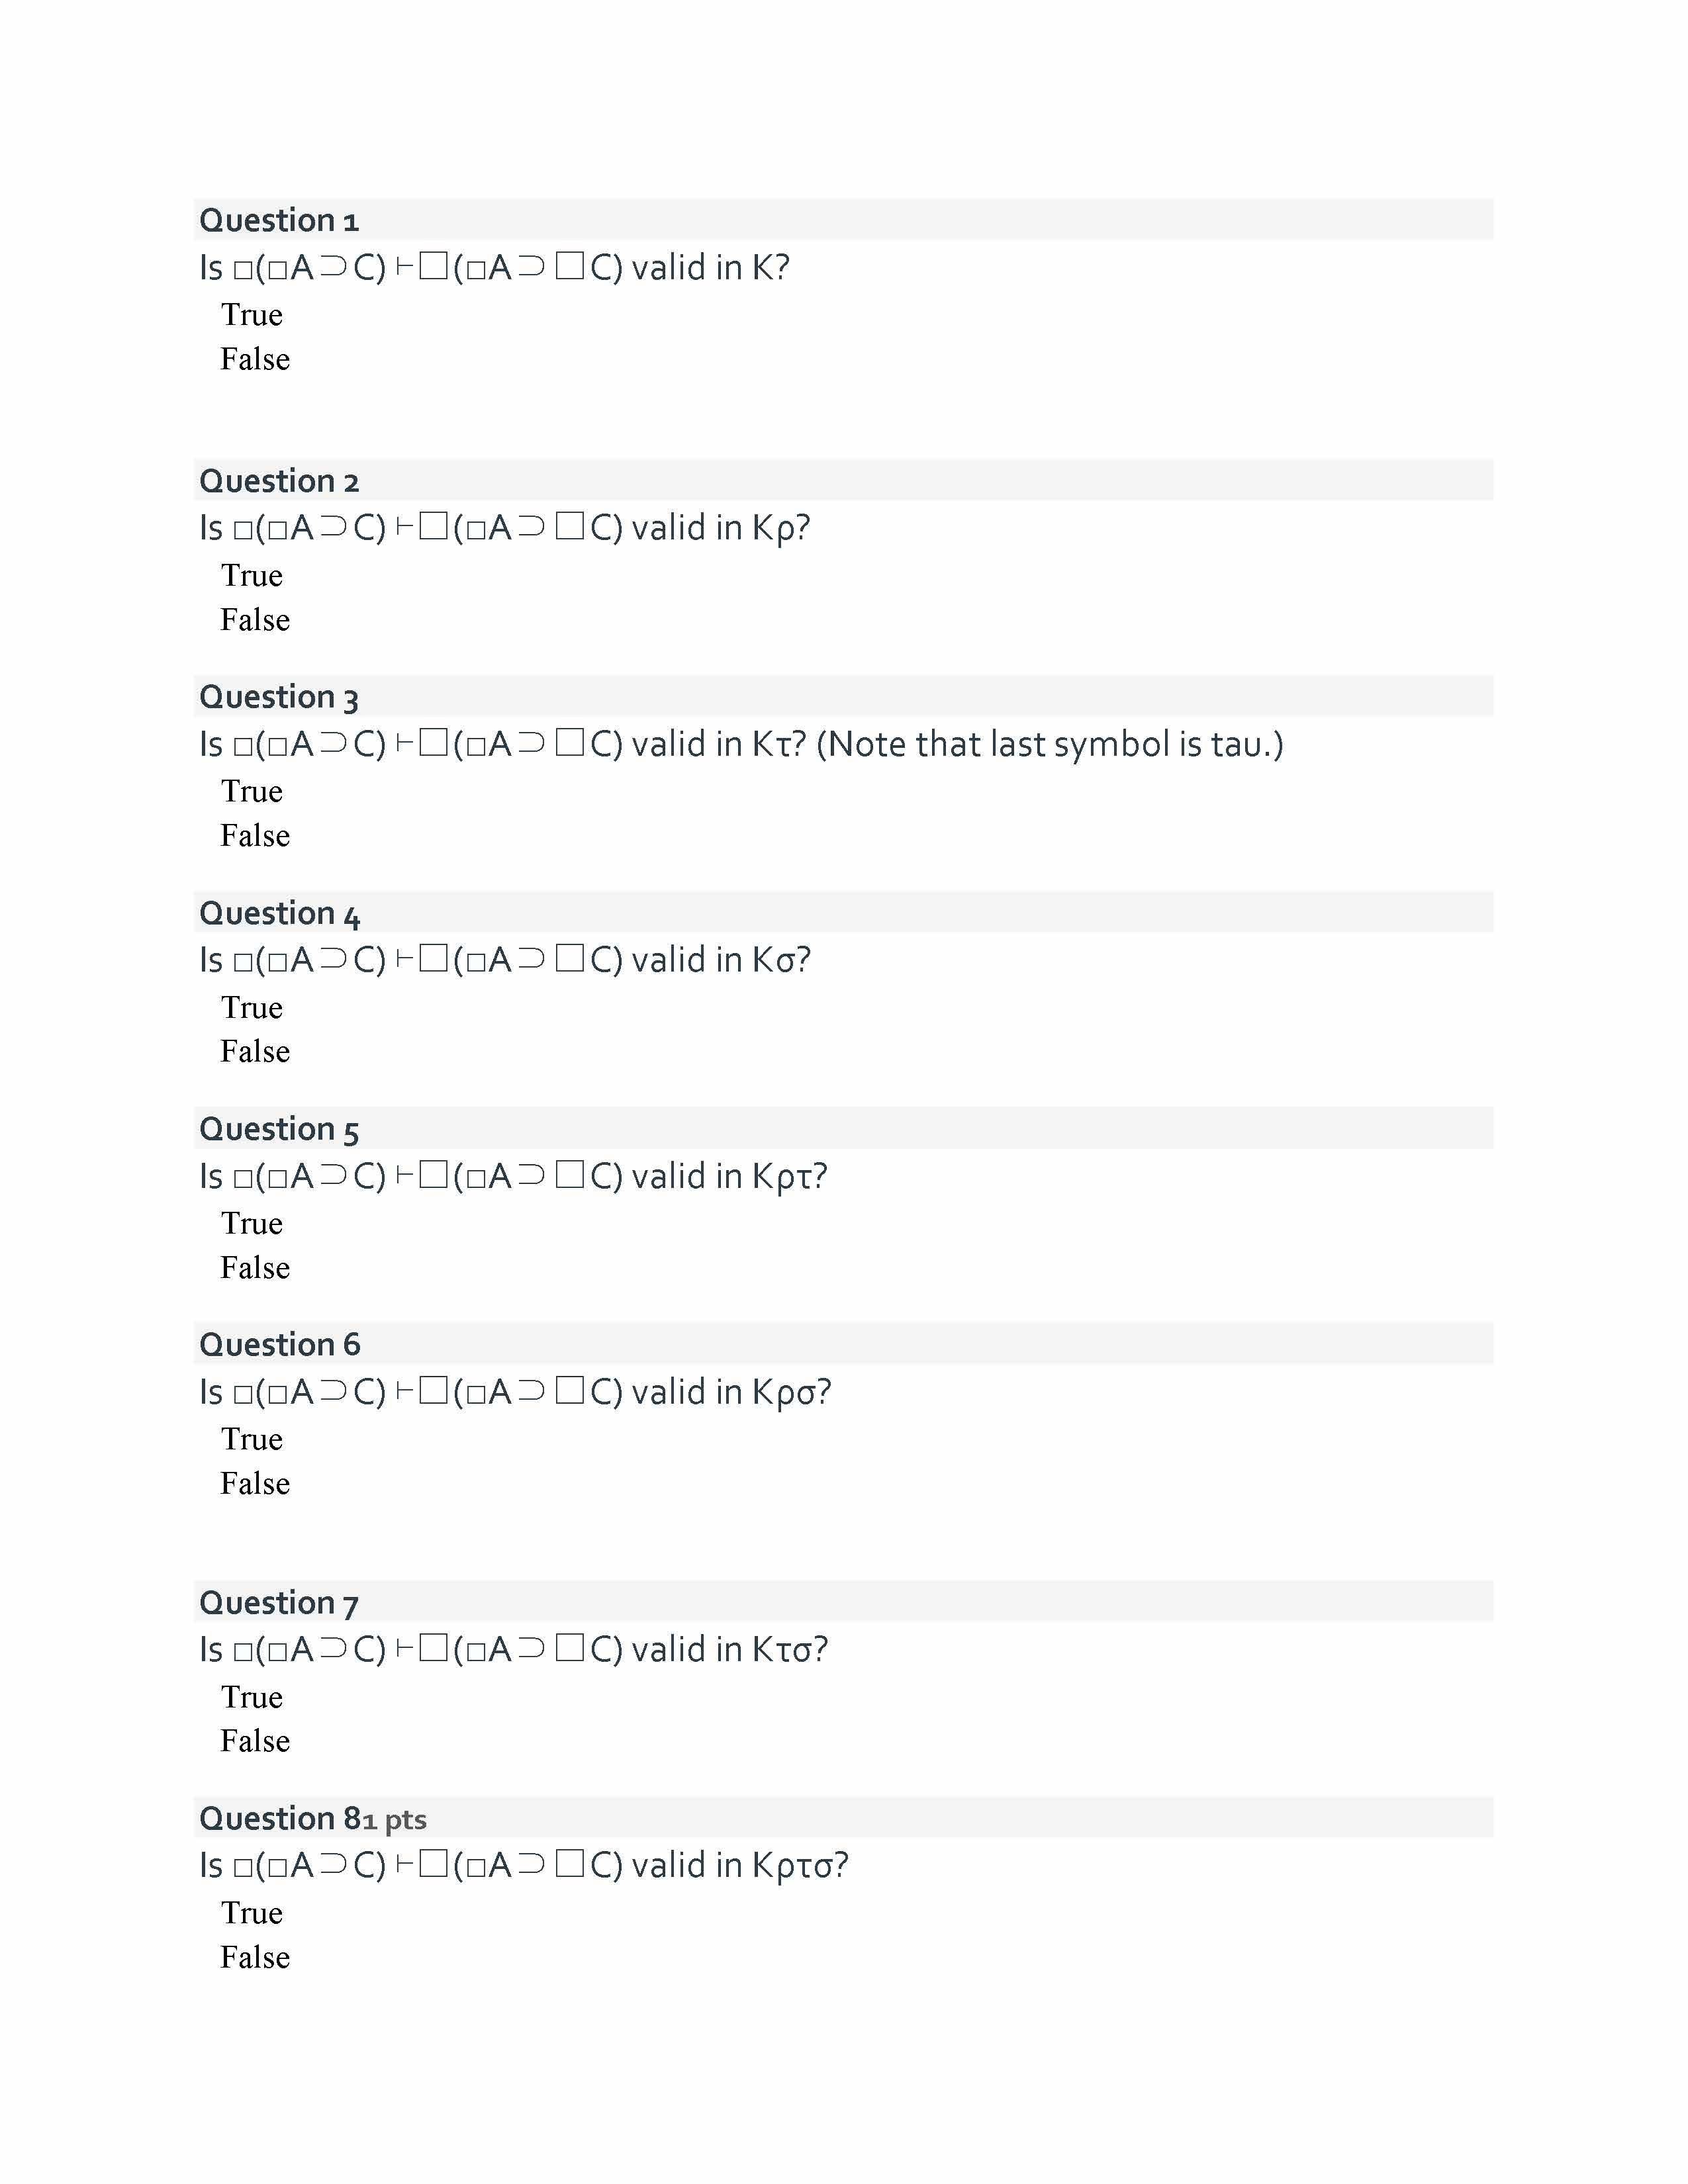The height and width of the screenshot is (2184, 1688).
Task: Pick False for Question 8 on Kρτσ
Action: [255, 1958]
